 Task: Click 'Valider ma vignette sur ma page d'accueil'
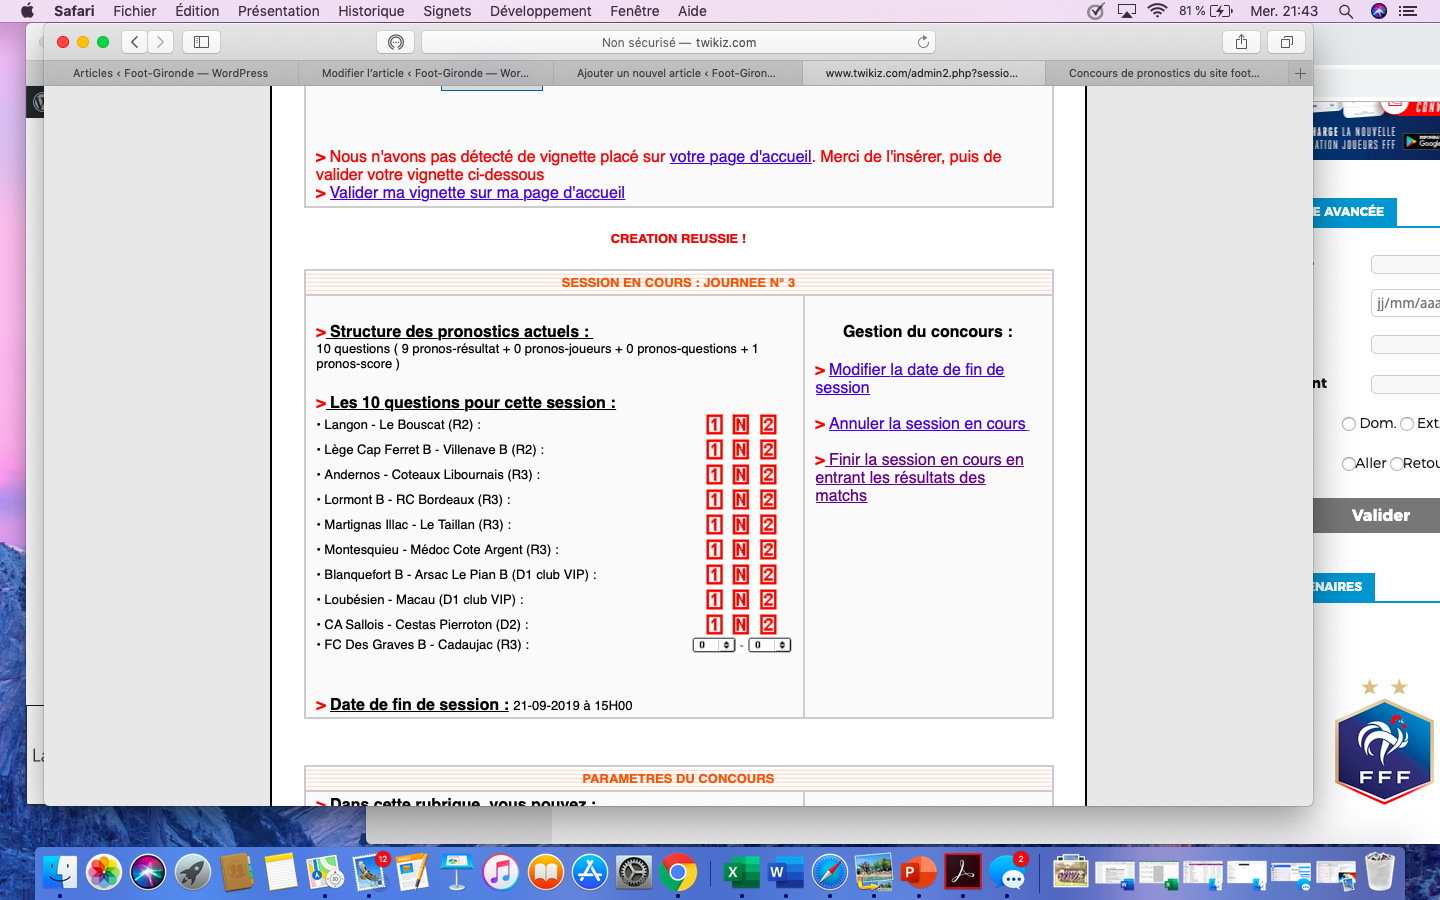pos(477,193)
